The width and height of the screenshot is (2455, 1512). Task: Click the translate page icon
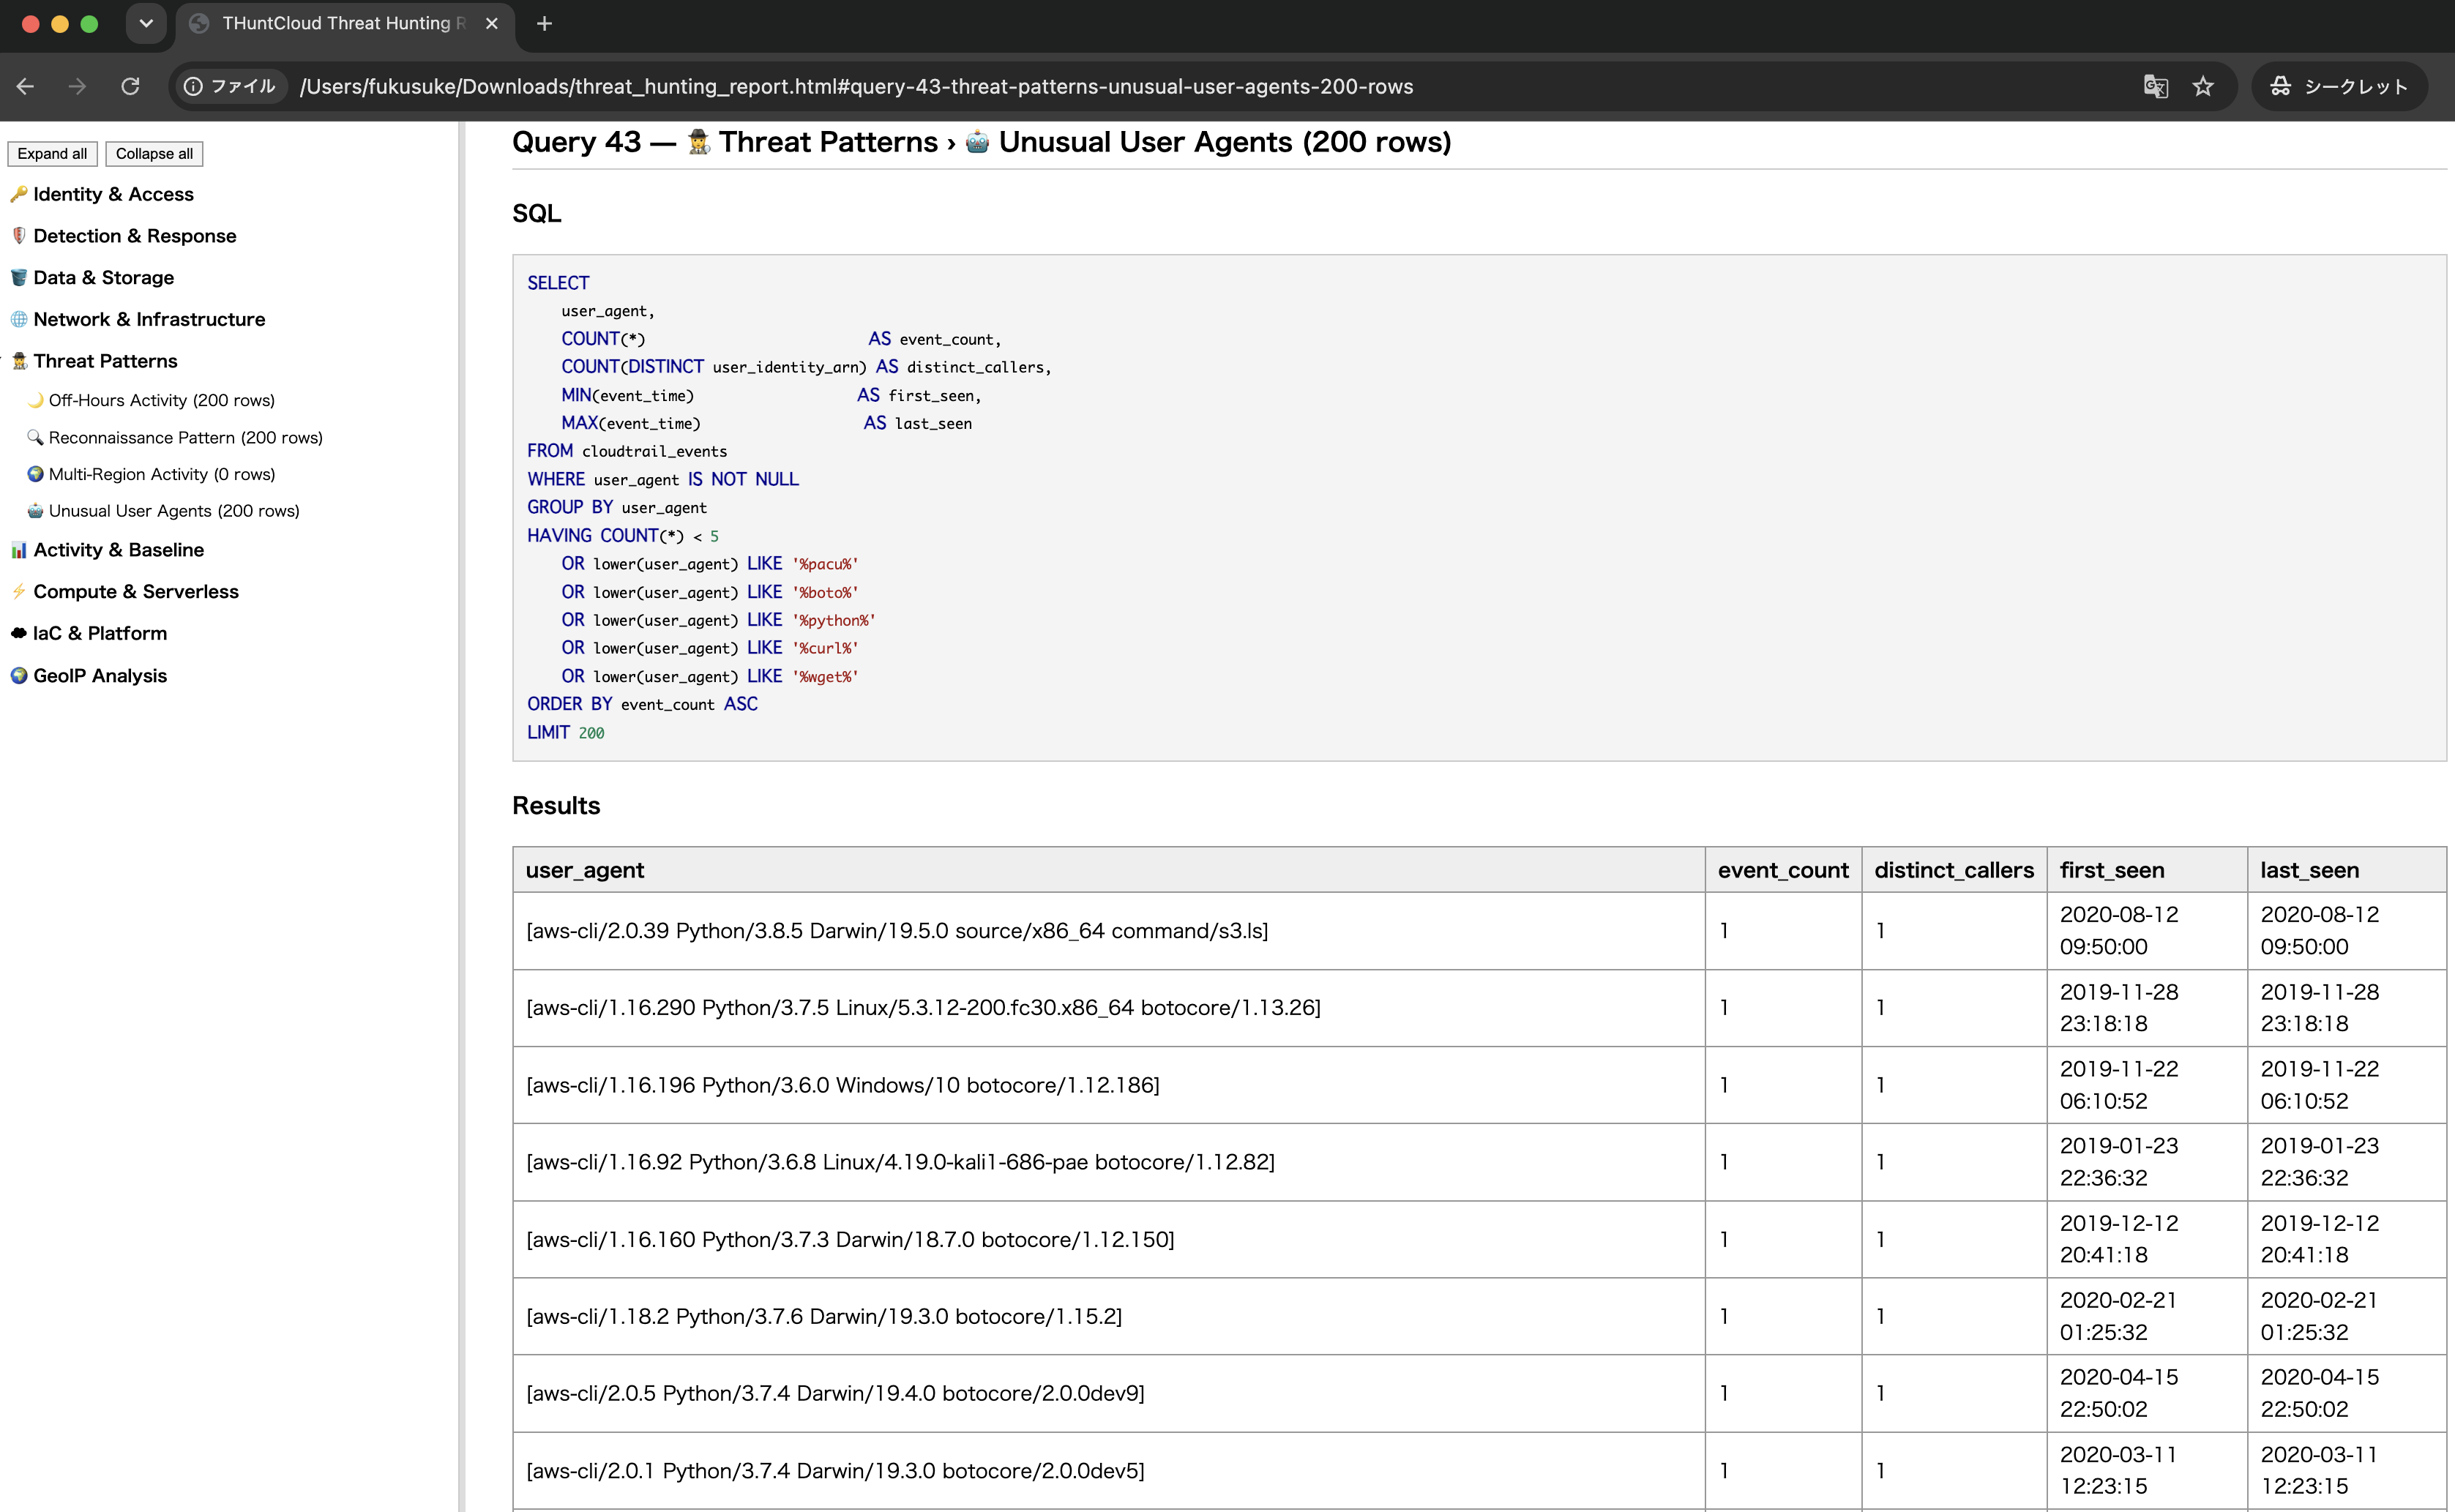pyautogui.click(x=2155, y=86)
